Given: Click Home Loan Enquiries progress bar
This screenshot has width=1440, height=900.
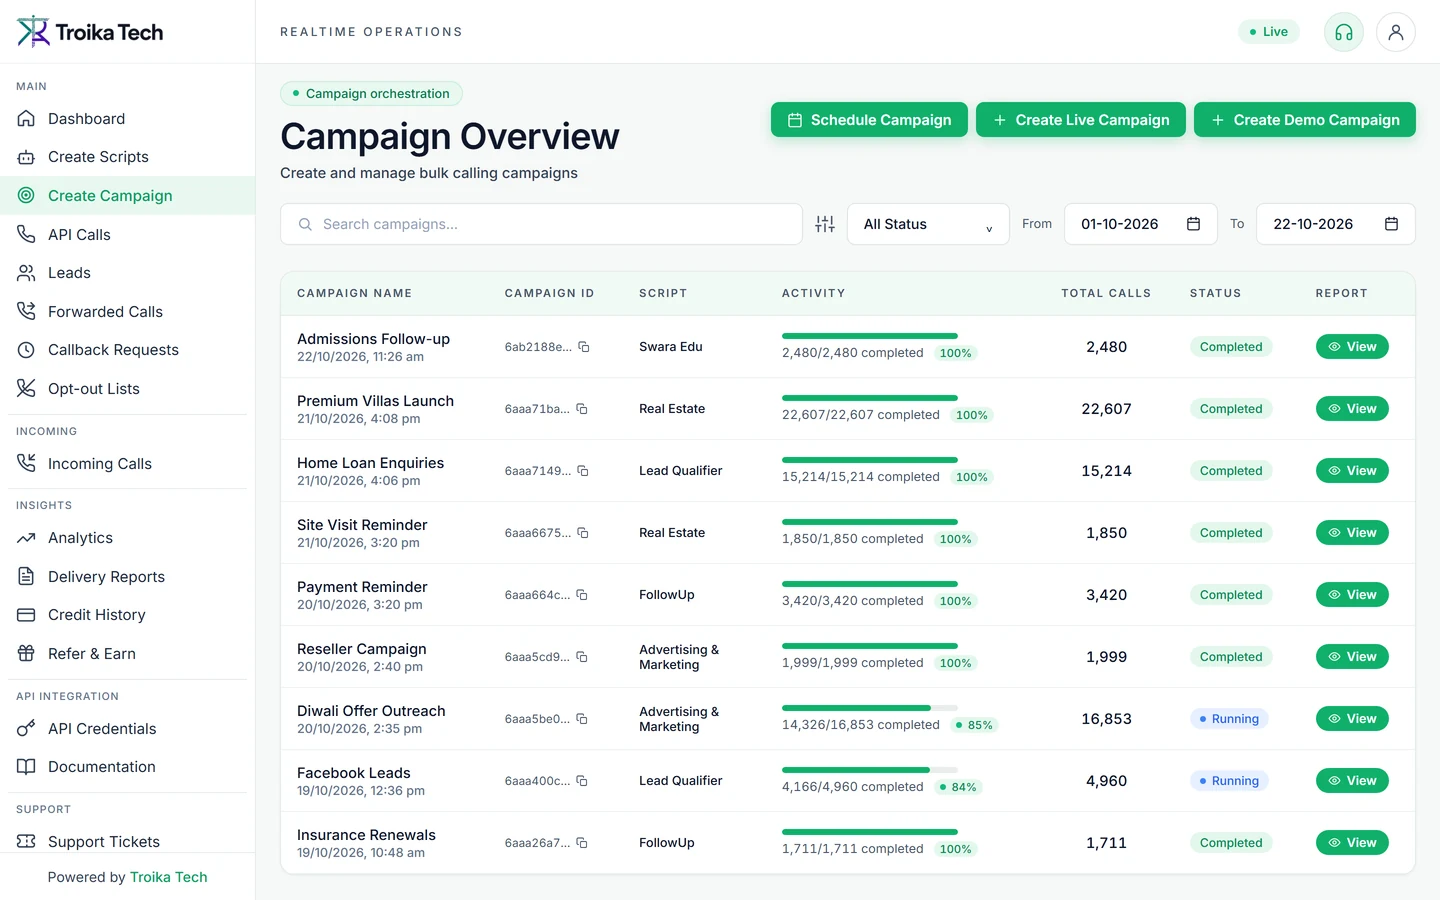Looking at the screenshot, I should [x=870, y=460].
